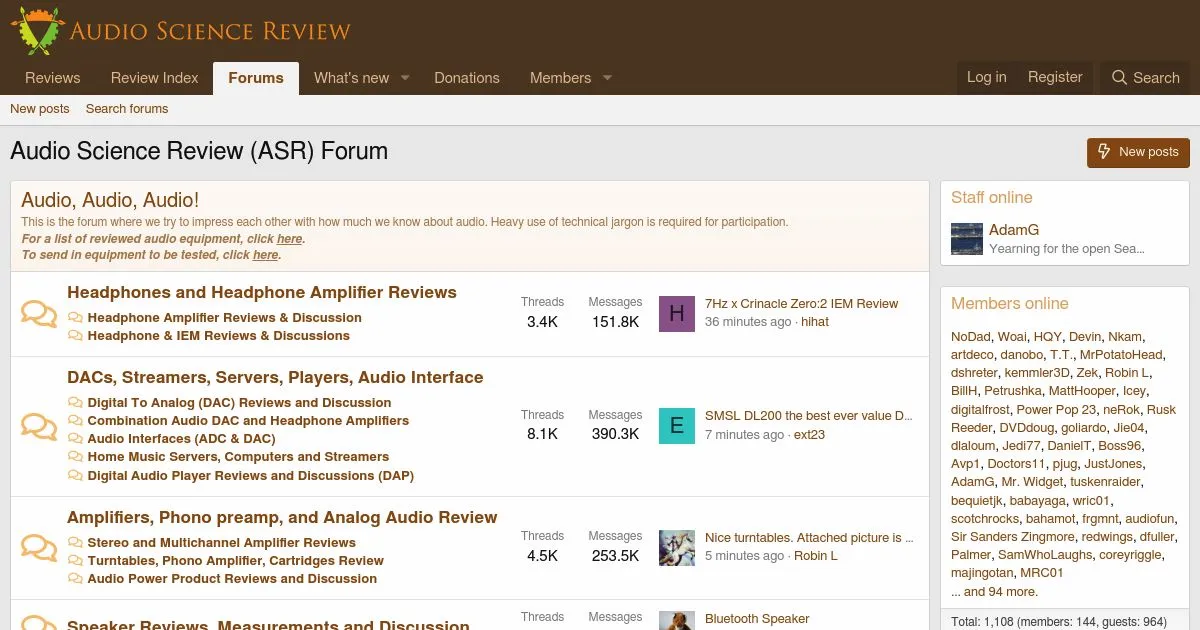
Task: Click the chat bubble icon for Amplifiers, Phono preamp forum
Action: pyautogui.click(x=39, y=547)
